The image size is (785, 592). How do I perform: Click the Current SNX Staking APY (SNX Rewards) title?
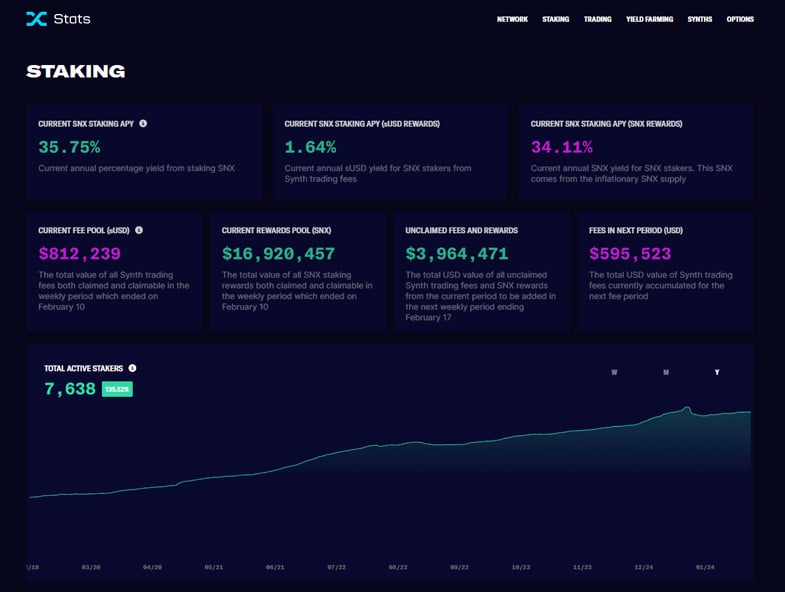(x=606, y=124)
